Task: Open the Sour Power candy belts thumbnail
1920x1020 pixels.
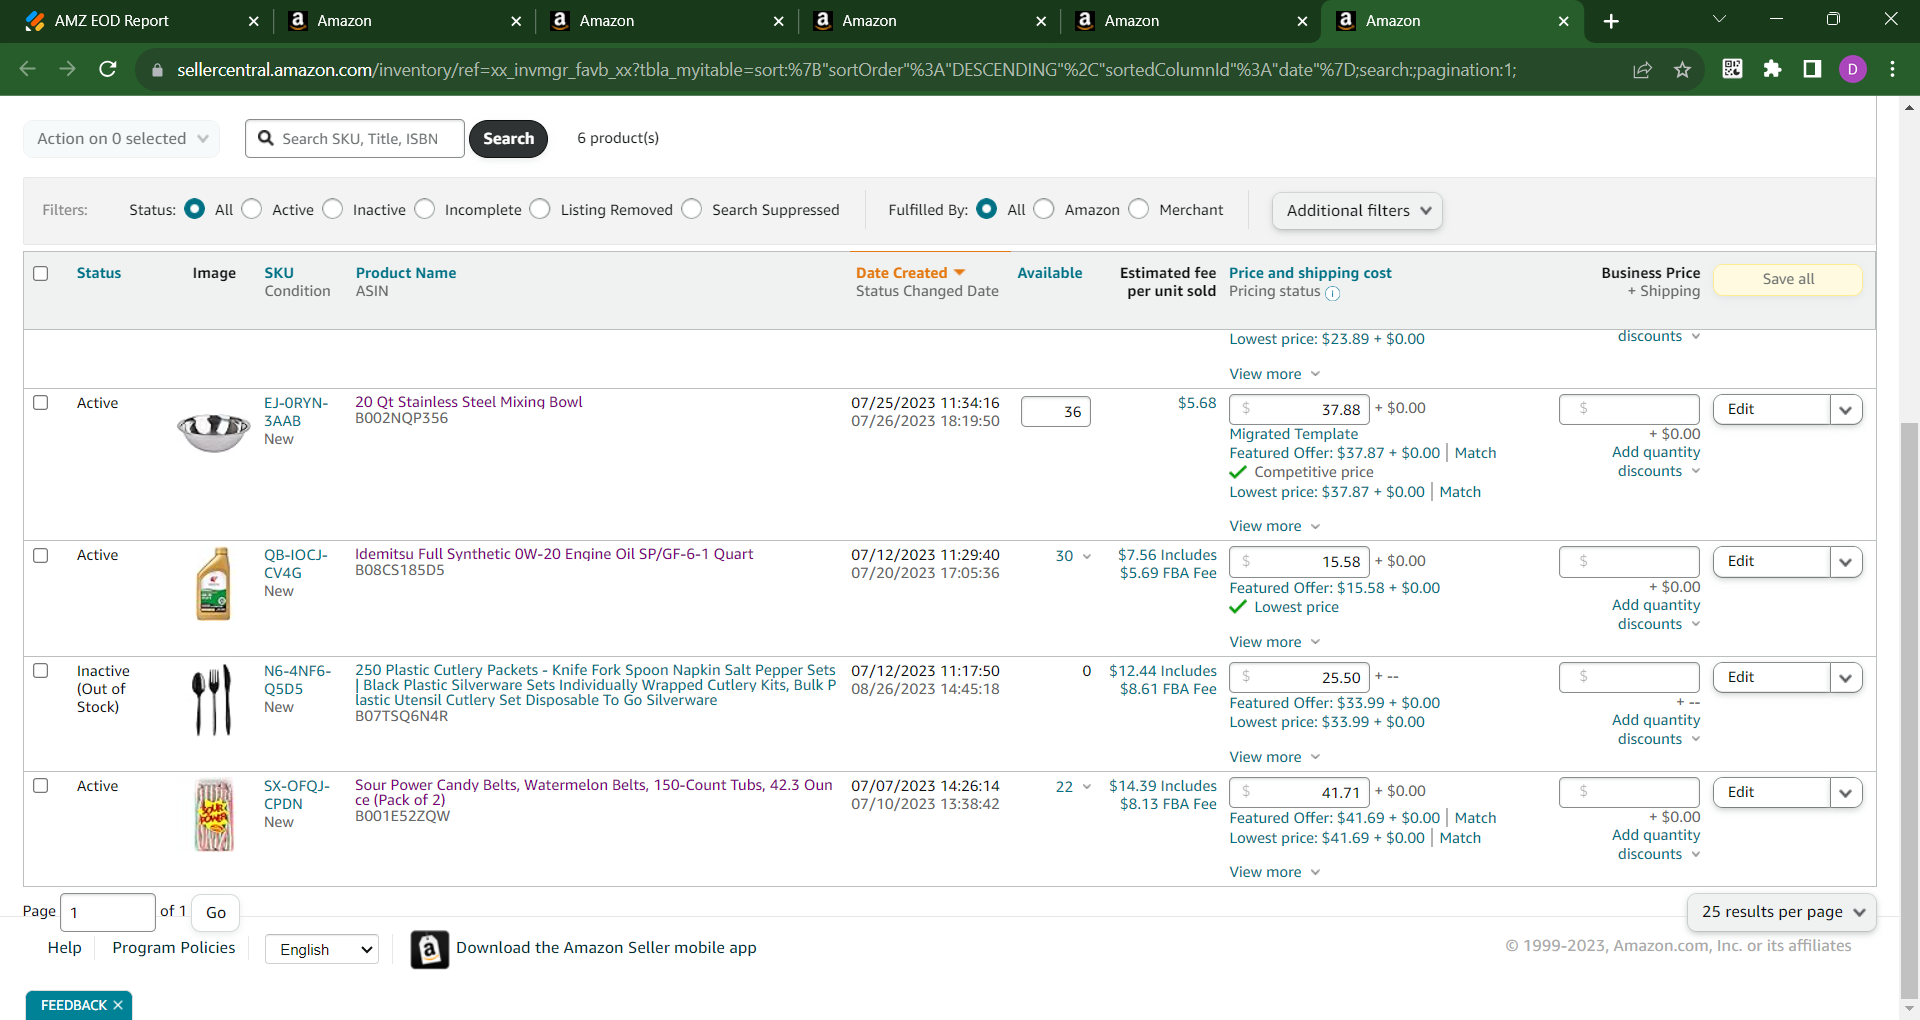Action: [x=213, y=815]
